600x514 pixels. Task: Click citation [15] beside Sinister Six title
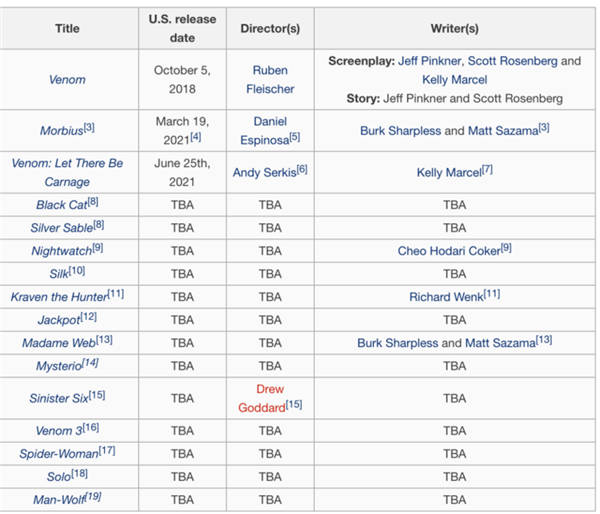coord(97,395)
